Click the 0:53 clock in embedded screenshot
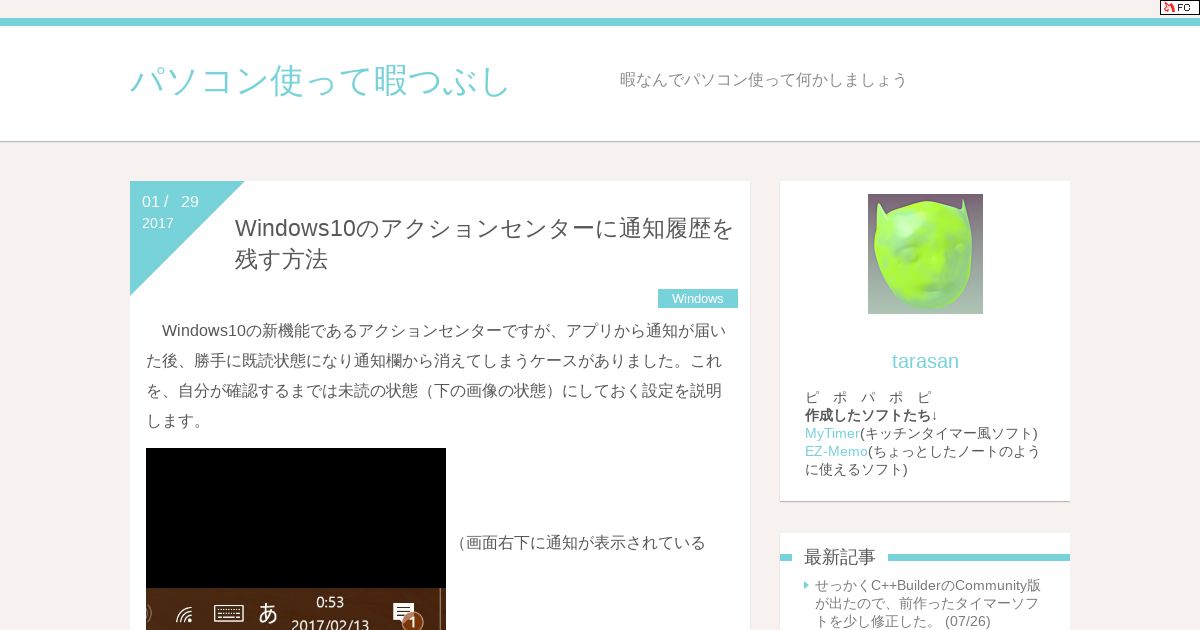 330,602
